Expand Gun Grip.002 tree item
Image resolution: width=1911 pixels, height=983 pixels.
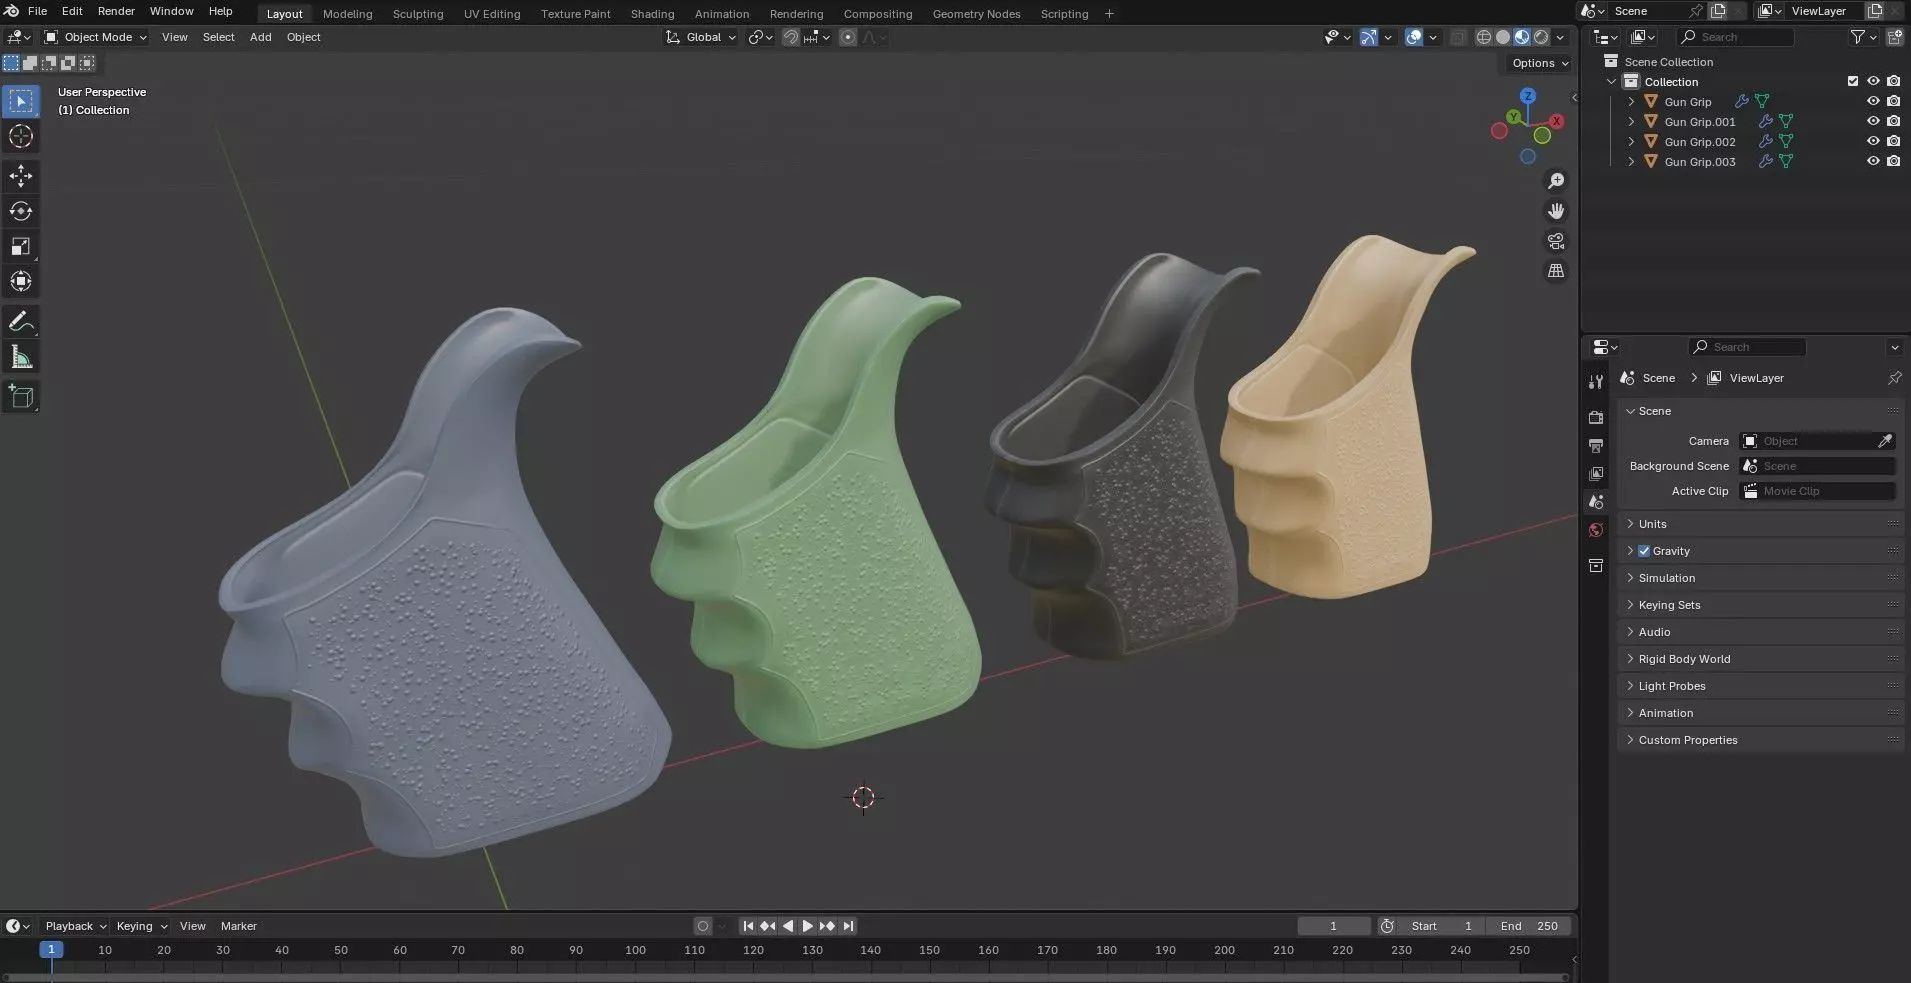1631,142
